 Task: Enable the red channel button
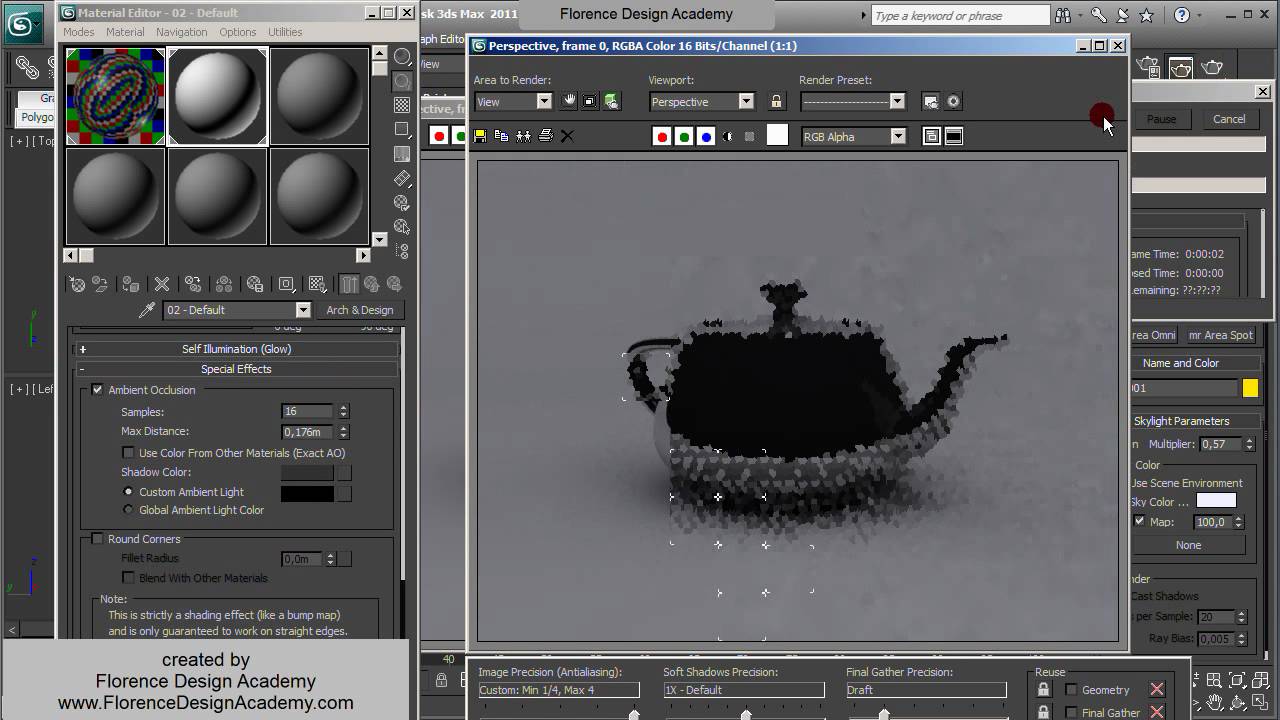661,137
